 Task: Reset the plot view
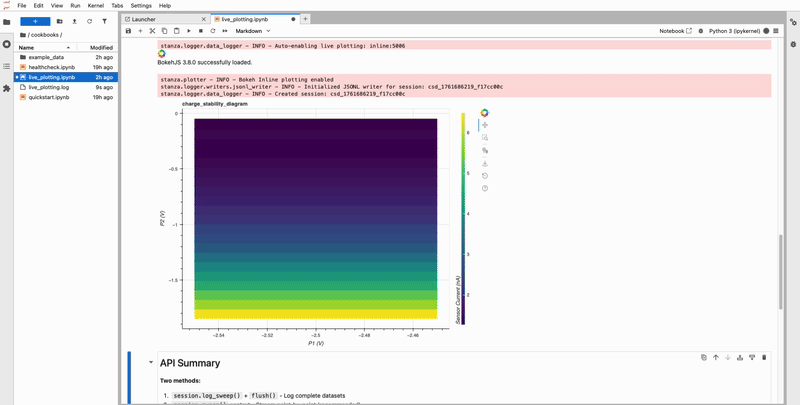(485, 176)
